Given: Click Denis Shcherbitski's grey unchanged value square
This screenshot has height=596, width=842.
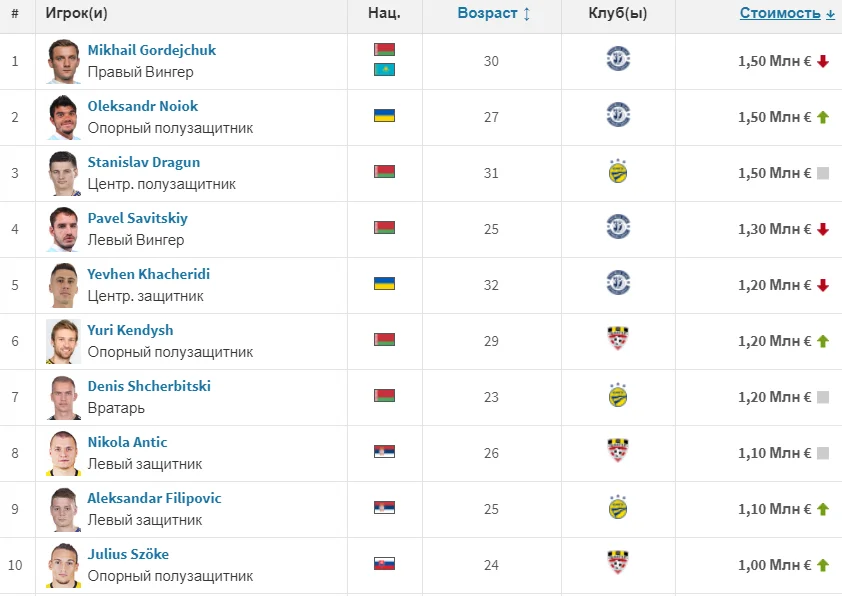Looking at the screenshot, I should coord(823,397).
